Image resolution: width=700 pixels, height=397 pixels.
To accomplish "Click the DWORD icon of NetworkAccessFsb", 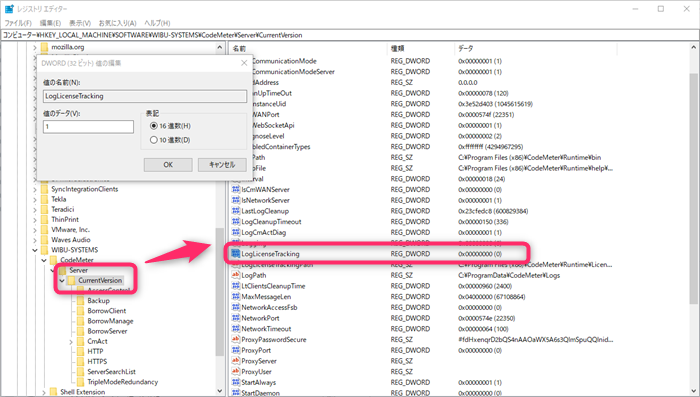I will click(x=236, y=307).
